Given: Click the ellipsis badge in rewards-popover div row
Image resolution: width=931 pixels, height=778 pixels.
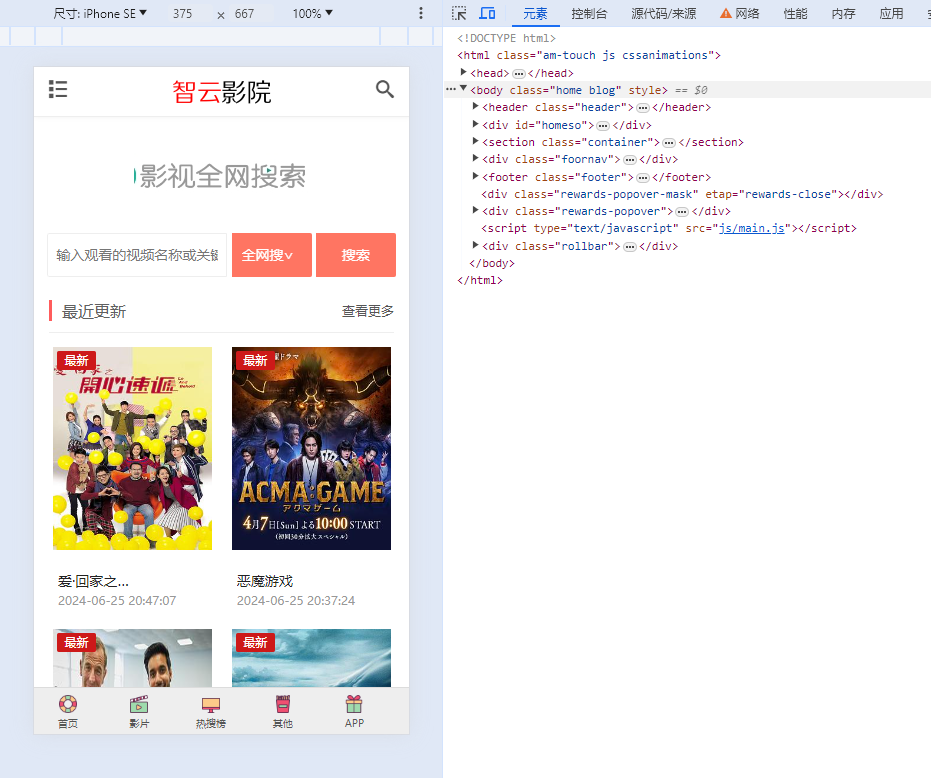Looking at the screenshot, I should tap(682, 211).
